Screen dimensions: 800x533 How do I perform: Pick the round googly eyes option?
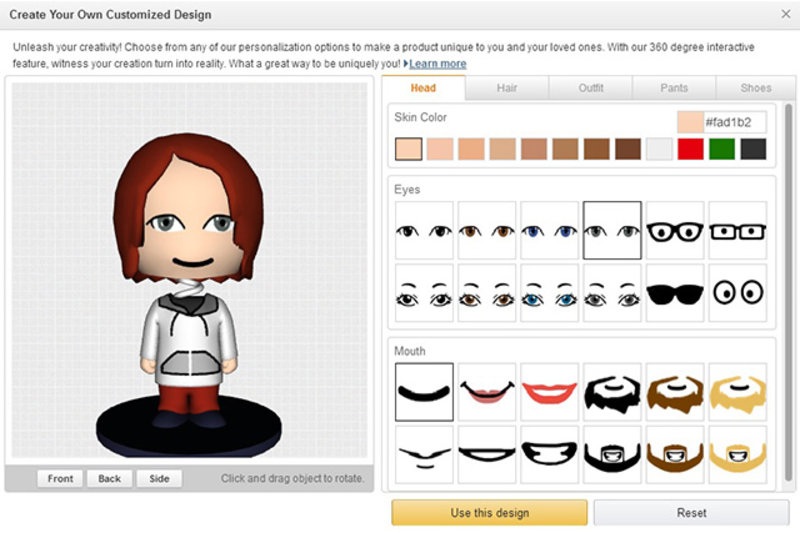click(737, 293)
